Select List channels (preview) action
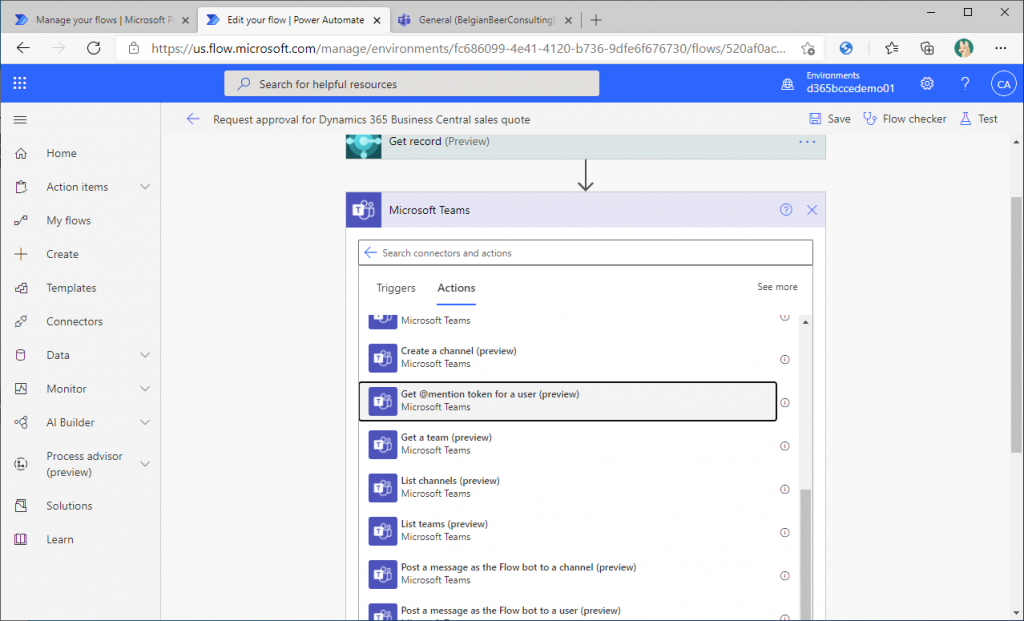 pos(568,487)
